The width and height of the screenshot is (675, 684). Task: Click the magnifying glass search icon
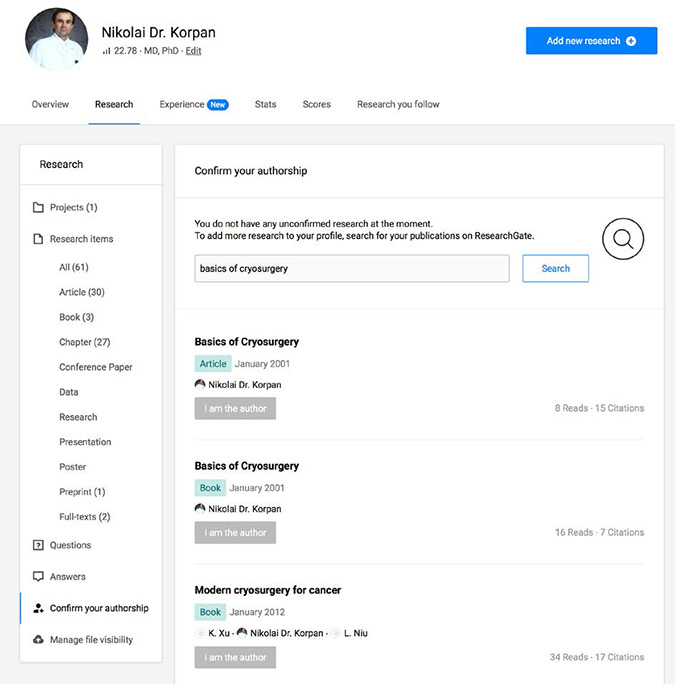(x=622, y=239)
